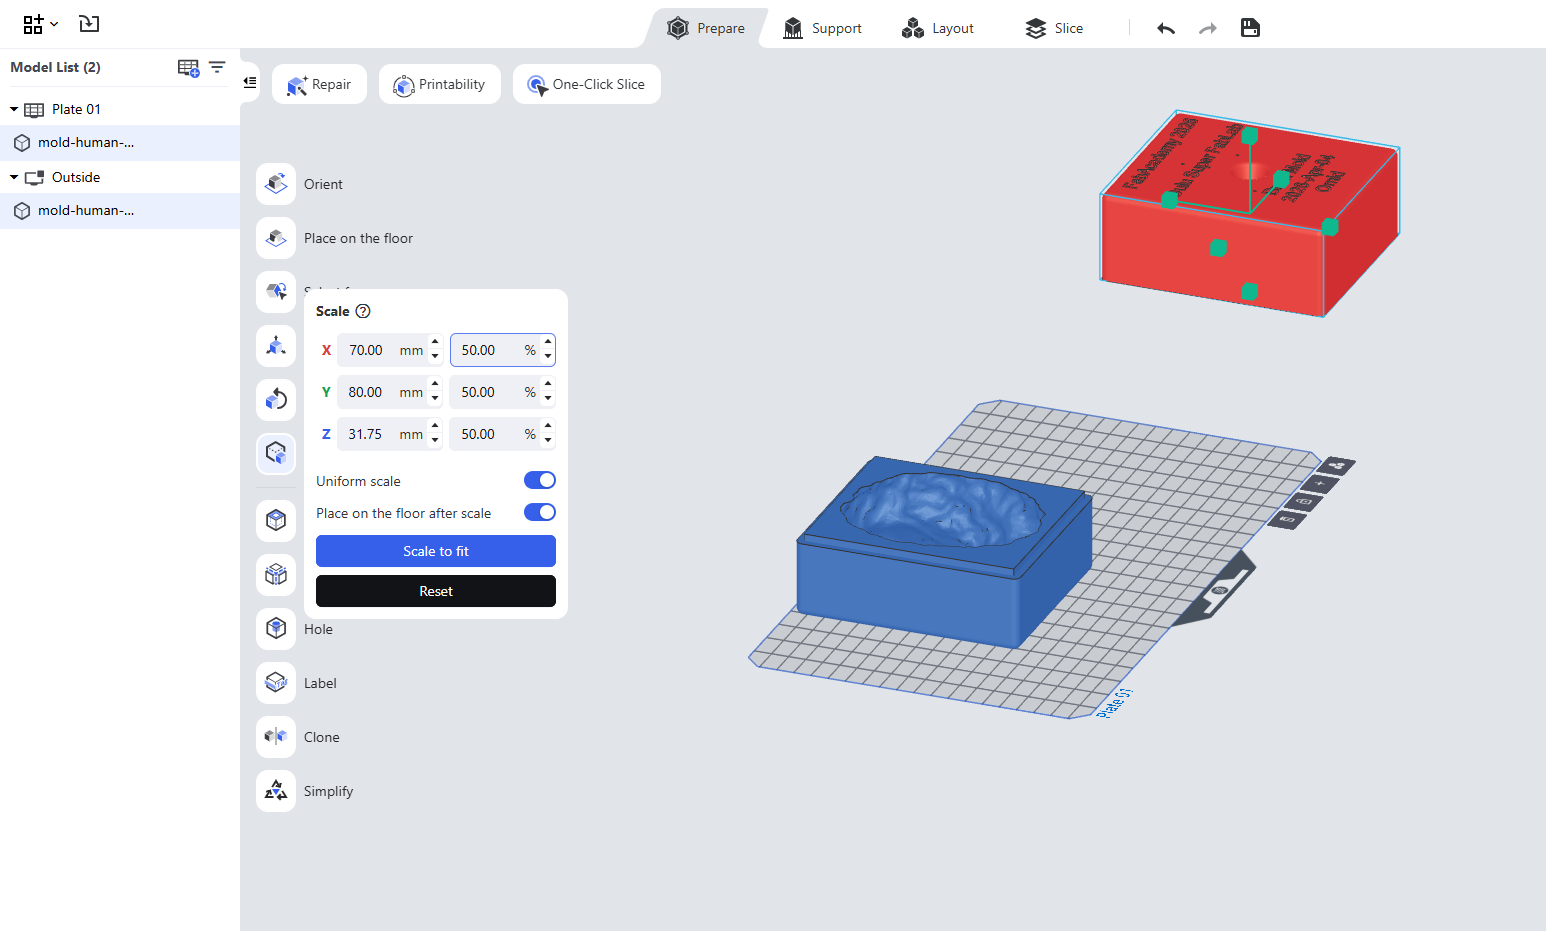Switch to the Layout tab
Screen dimensions: 1546x931
(x=937, y=28)
